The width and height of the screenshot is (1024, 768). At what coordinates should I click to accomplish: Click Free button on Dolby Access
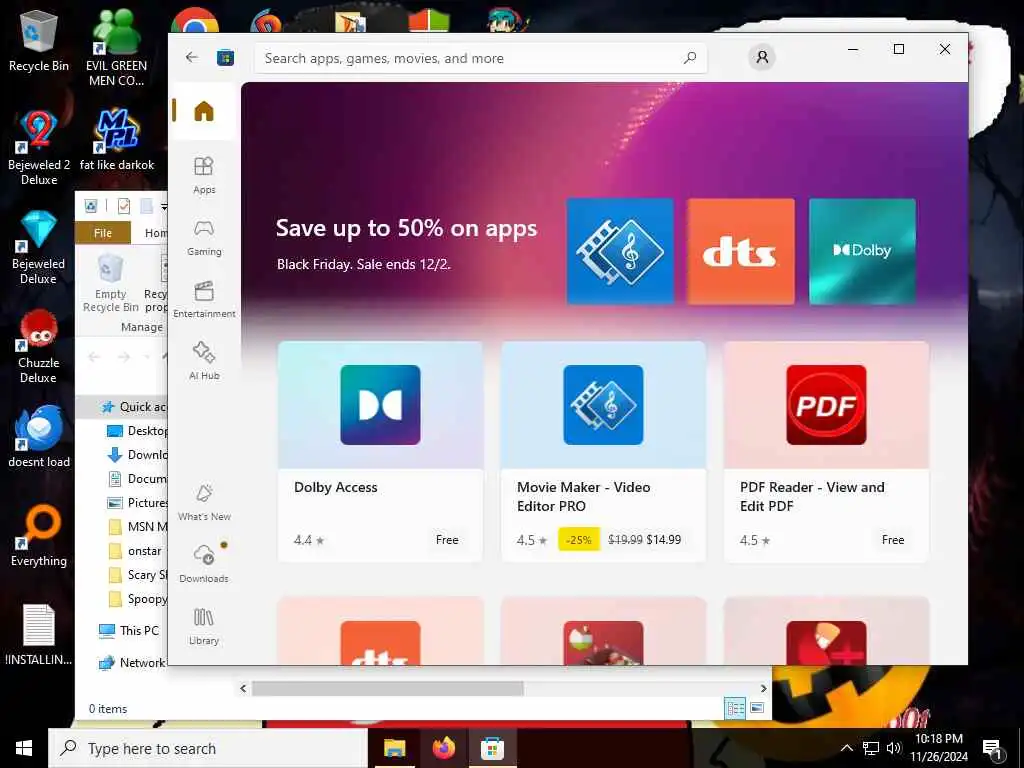tap(447, 540)
